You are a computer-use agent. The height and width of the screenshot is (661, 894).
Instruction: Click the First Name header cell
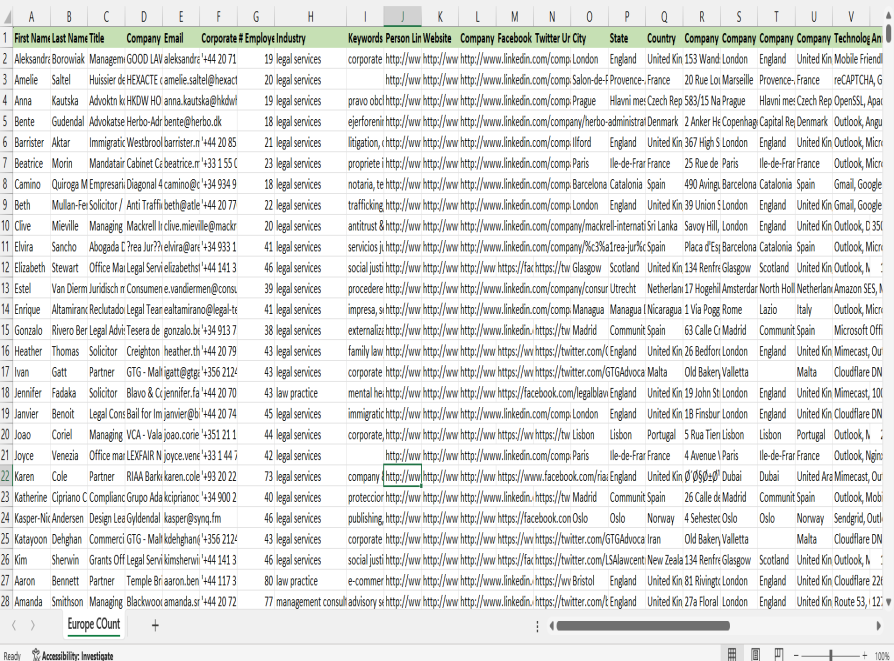click(x=31, y=38)
